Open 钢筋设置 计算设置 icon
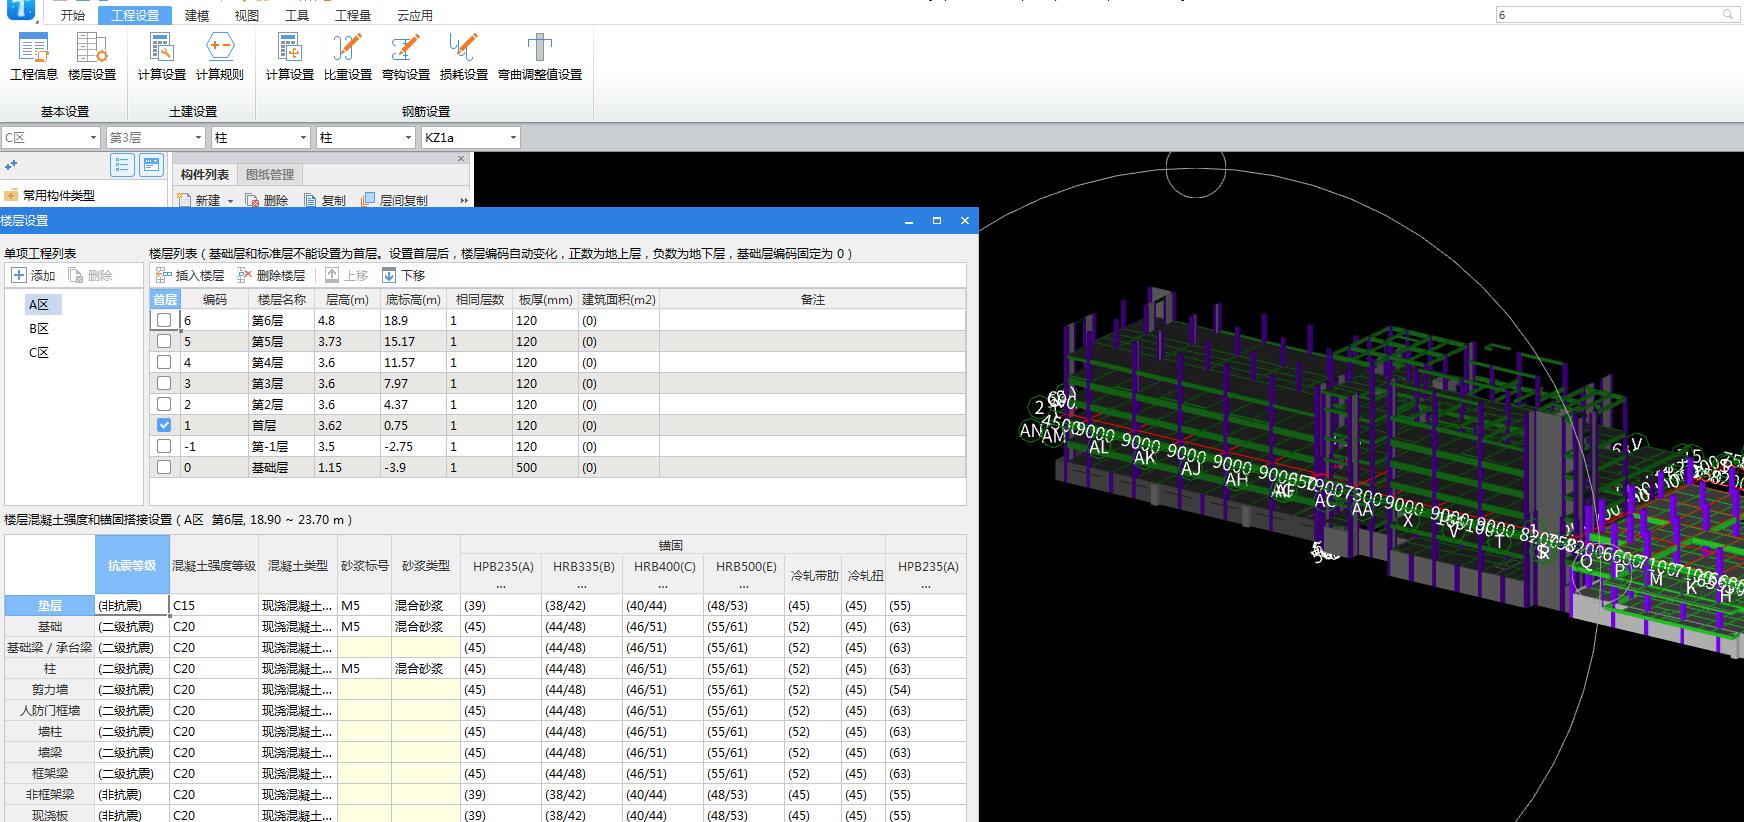 coord(290,56)
